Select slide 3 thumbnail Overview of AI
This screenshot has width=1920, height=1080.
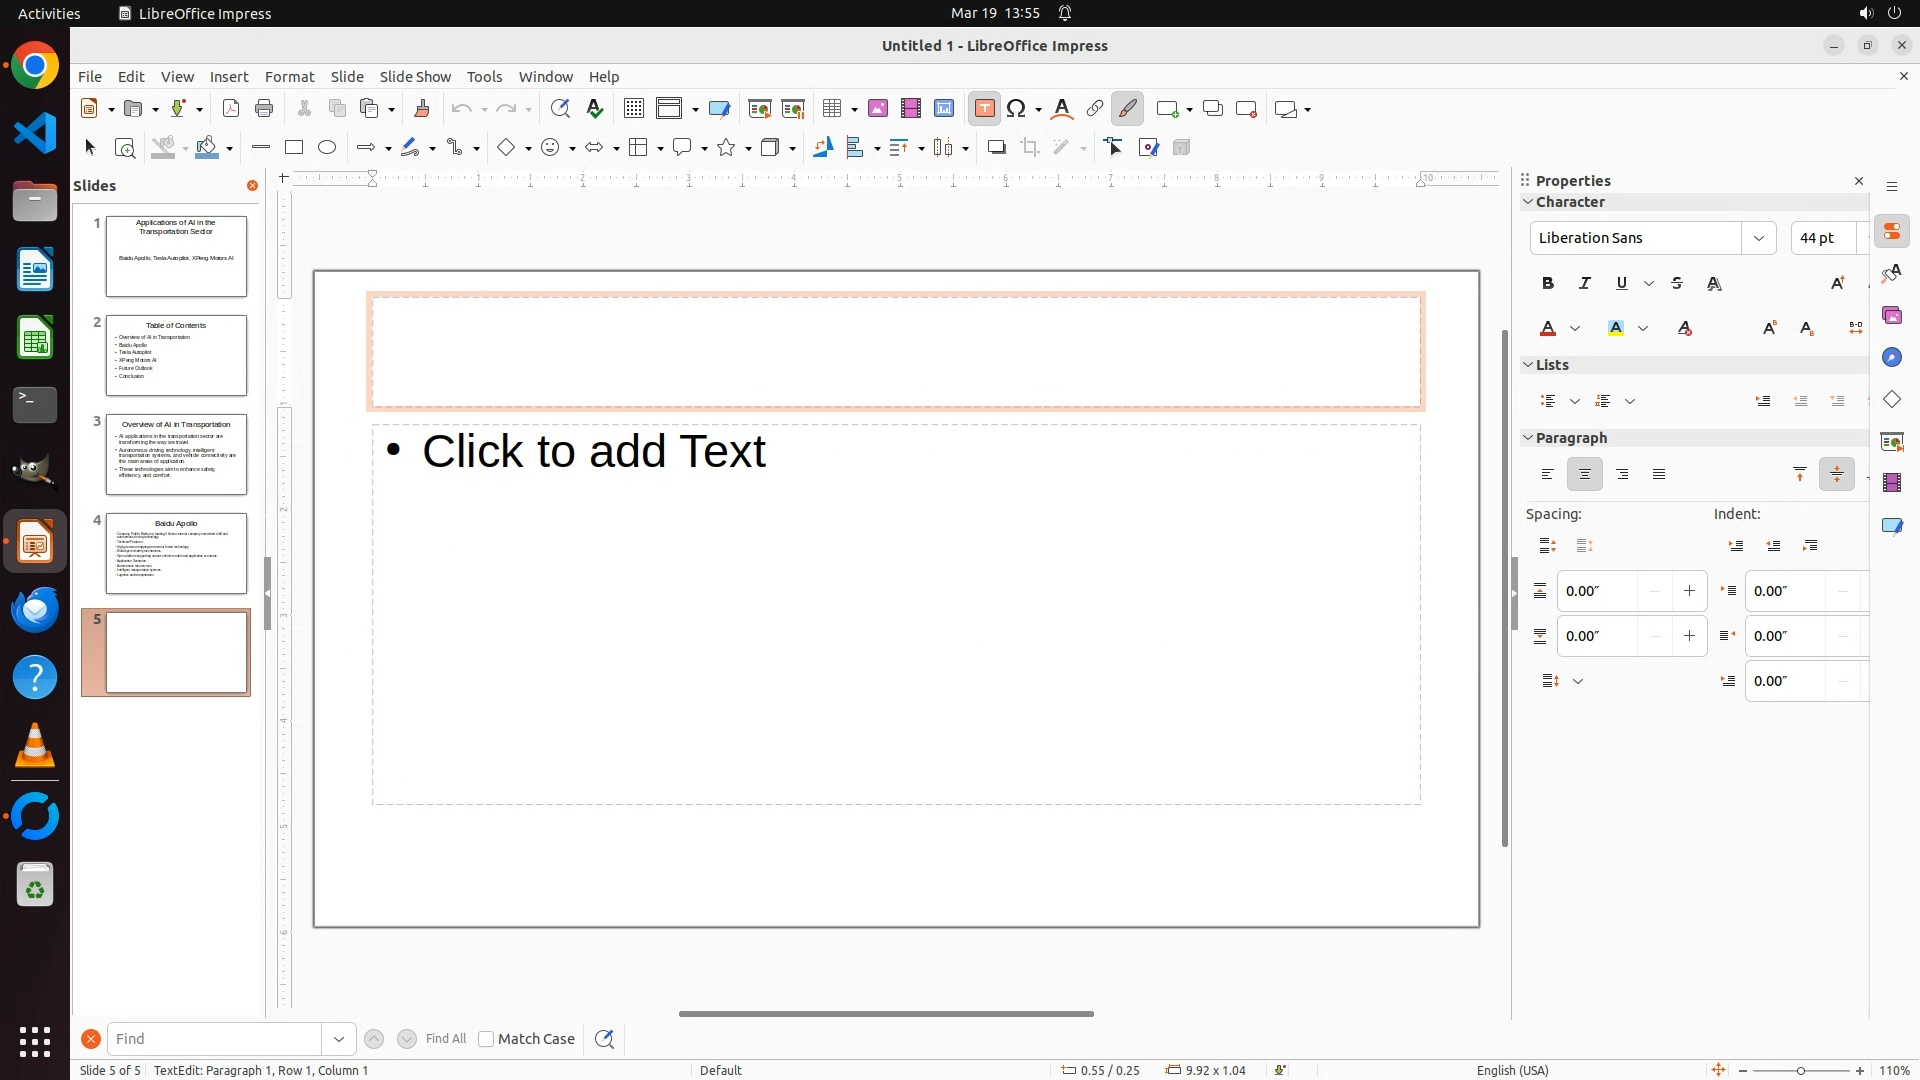point(176,455)
